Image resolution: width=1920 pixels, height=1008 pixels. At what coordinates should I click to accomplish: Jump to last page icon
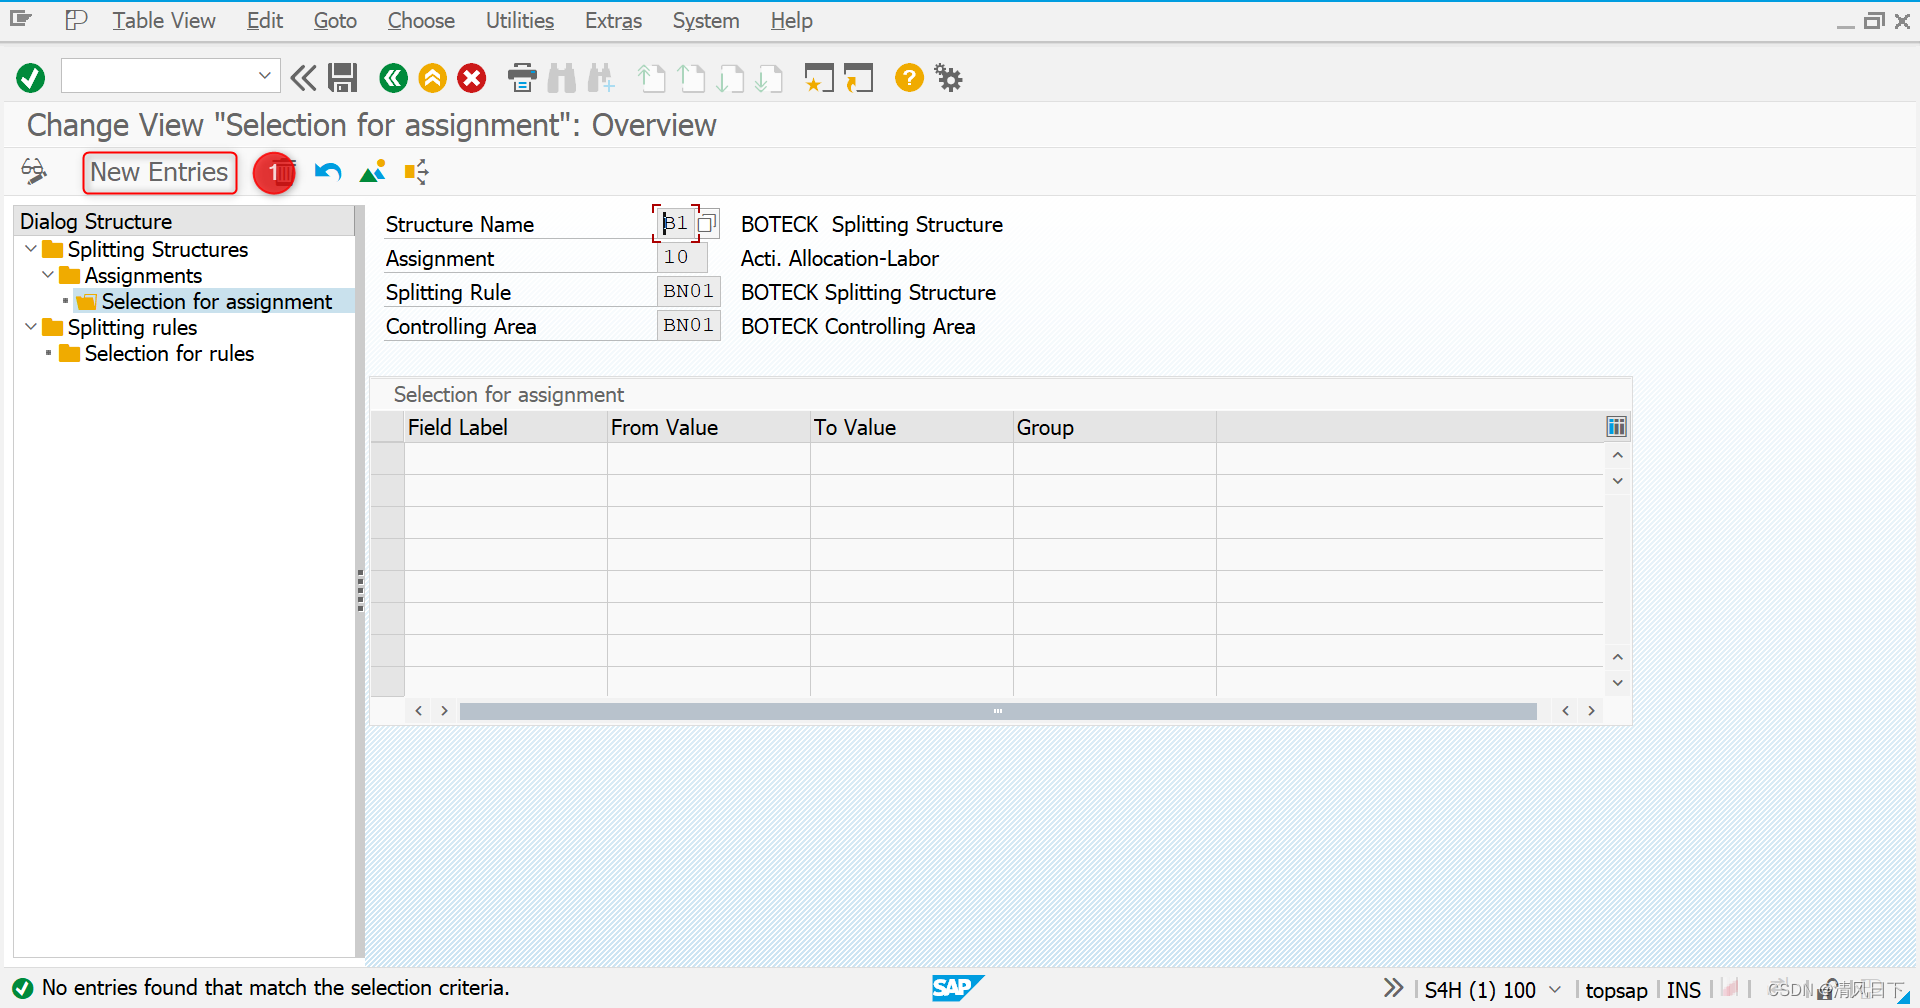(769, 77)
